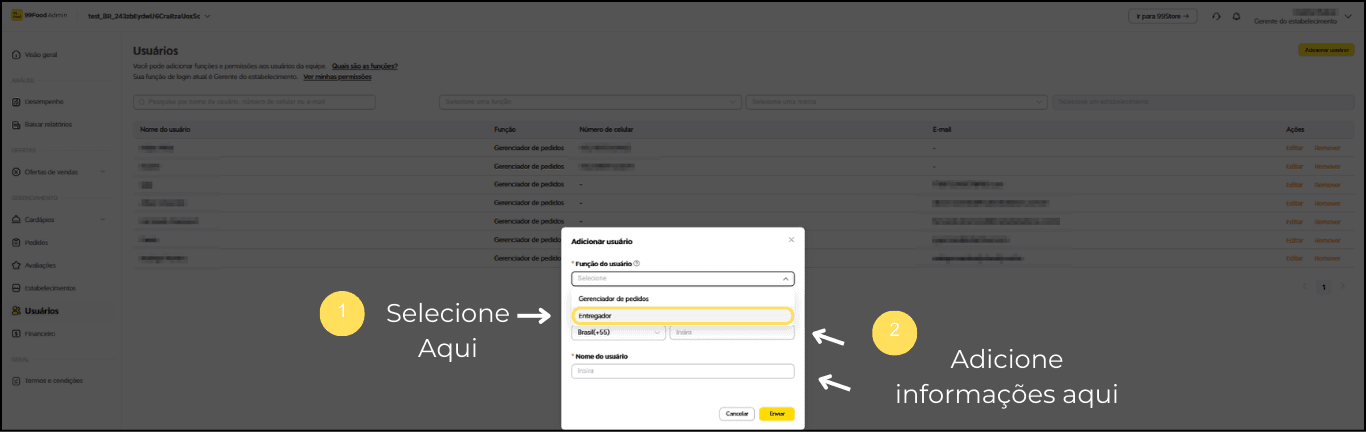Viewport: 1366px width, 433px height.
Task: Open Desempenho in the sidebar
Action: [44, 101]
